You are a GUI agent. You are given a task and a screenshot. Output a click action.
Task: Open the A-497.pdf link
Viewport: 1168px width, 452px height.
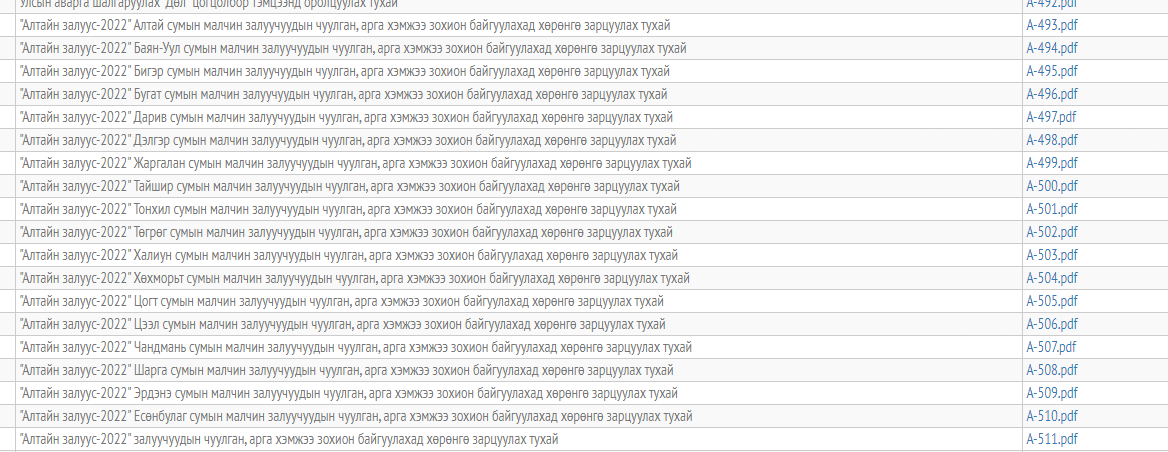coord(1052,117)
